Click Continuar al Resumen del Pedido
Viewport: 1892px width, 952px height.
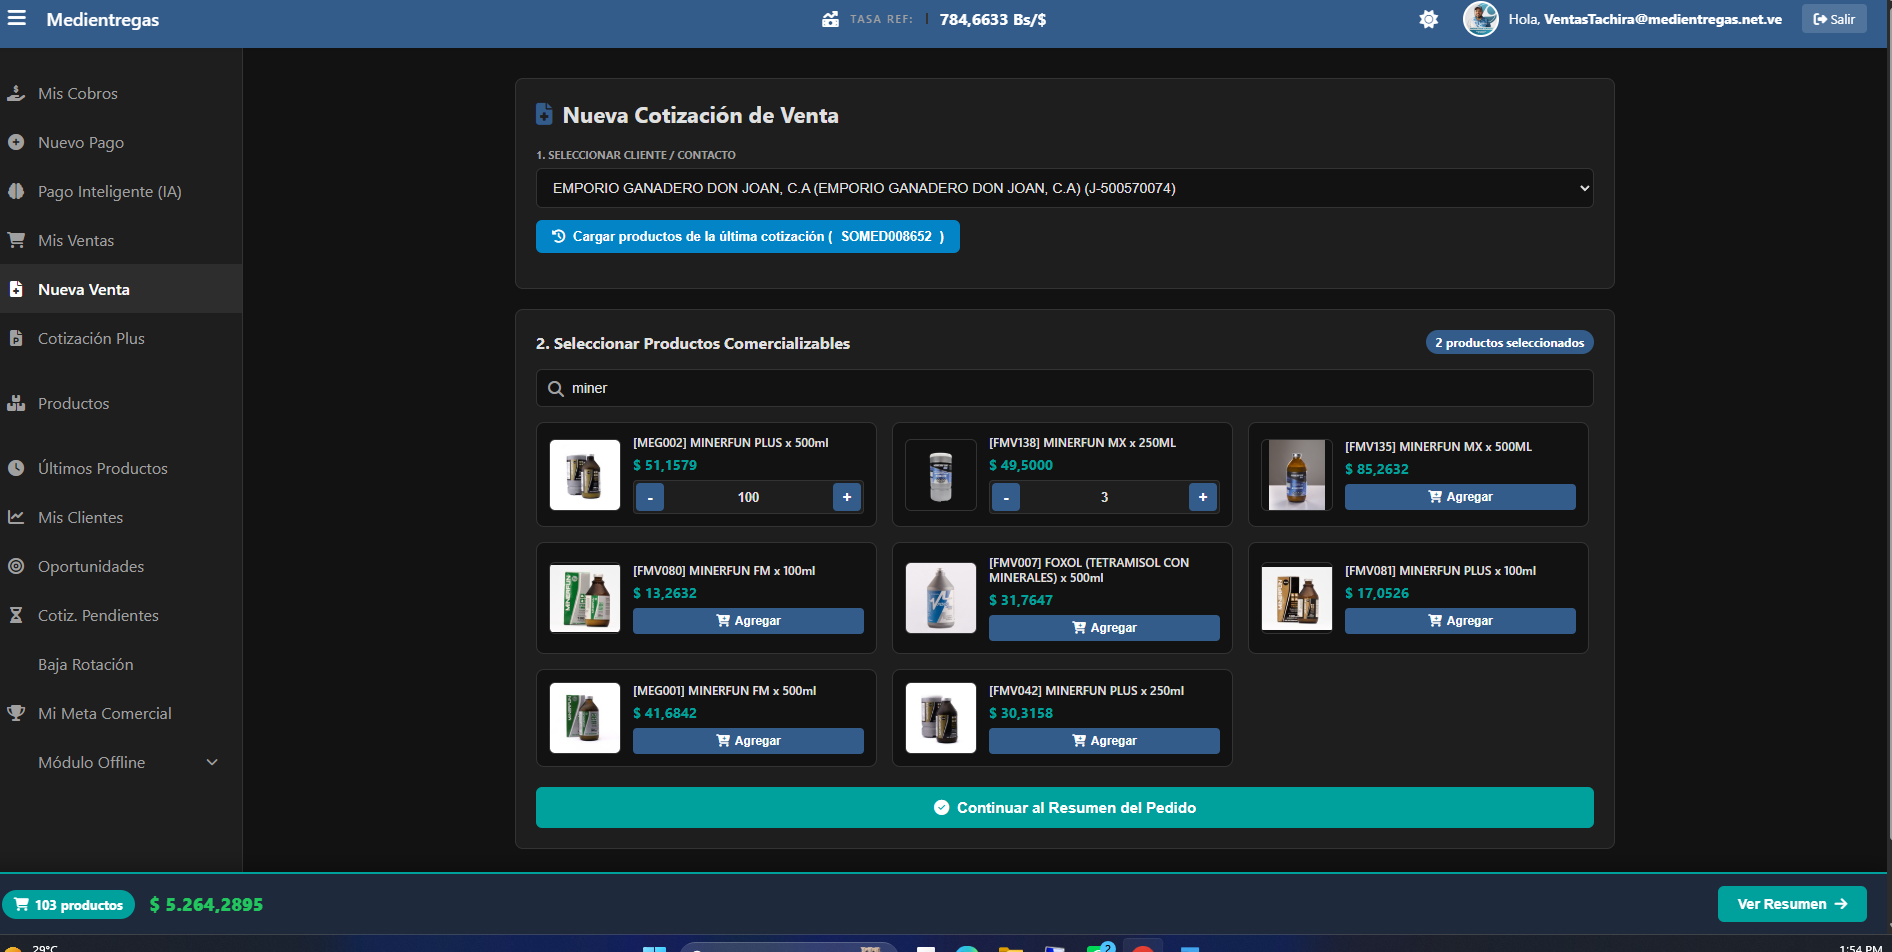coord(1064,808)
